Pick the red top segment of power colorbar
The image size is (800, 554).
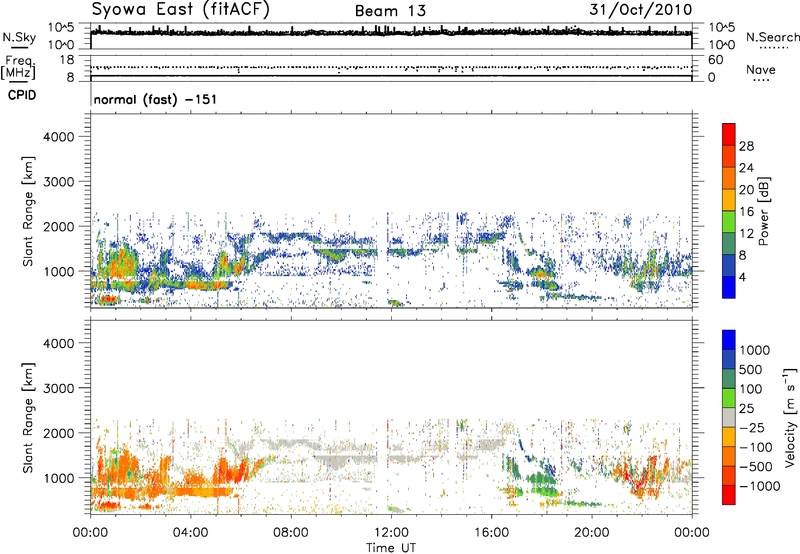coord(729,134)
